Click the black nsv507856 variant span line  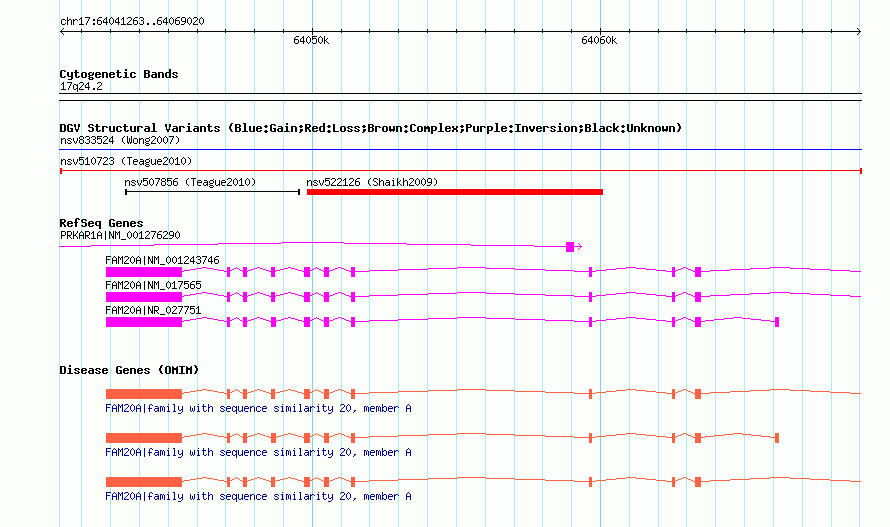tap(212, 192)
